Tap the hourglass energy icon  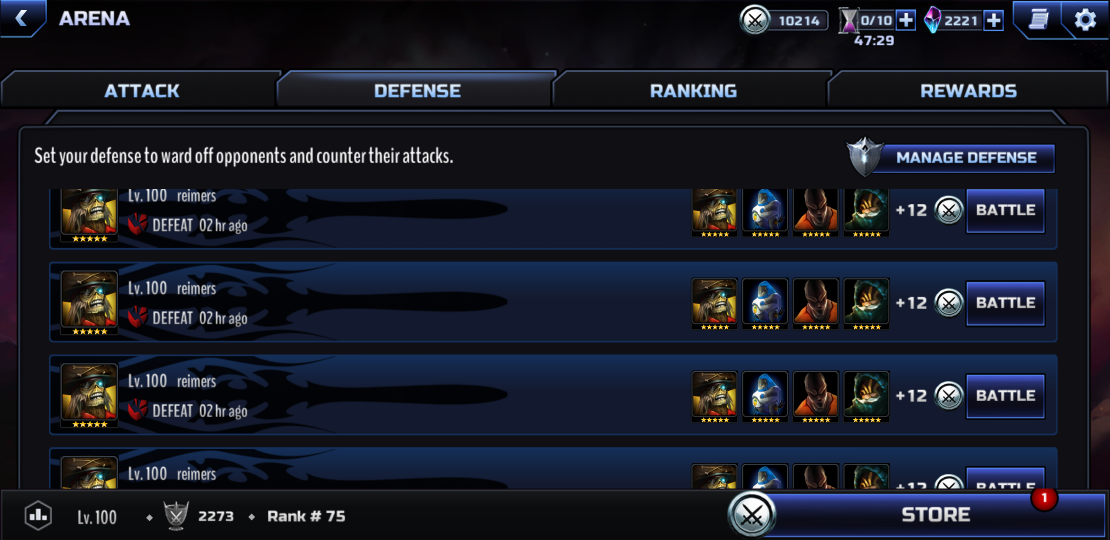click(x=848, y=21)
